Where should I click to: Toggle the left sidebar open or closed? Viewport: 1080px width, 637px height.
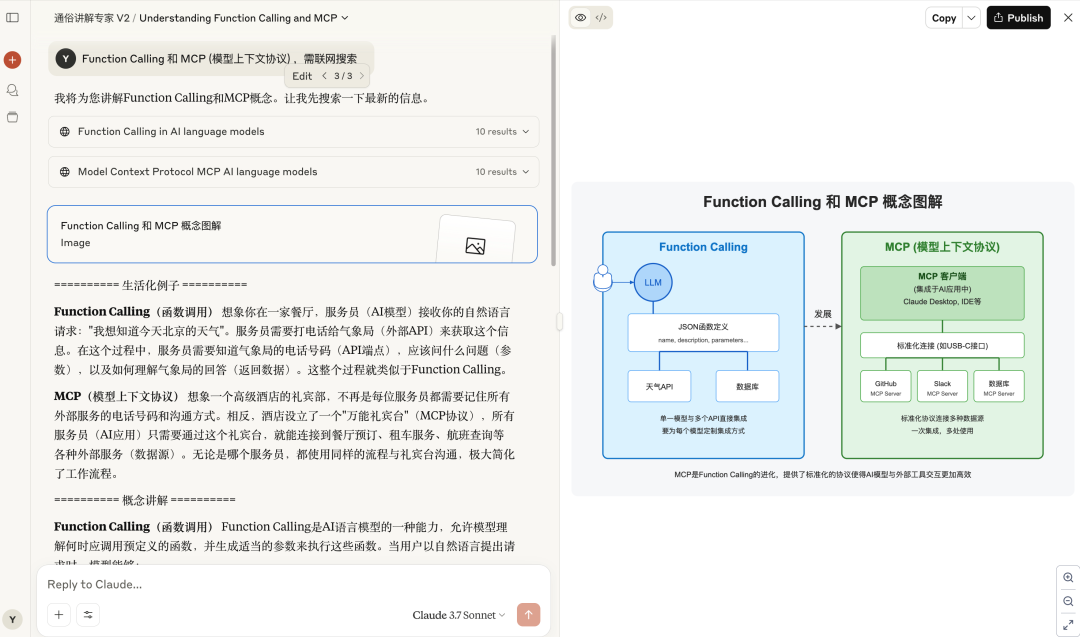(12, 17)
